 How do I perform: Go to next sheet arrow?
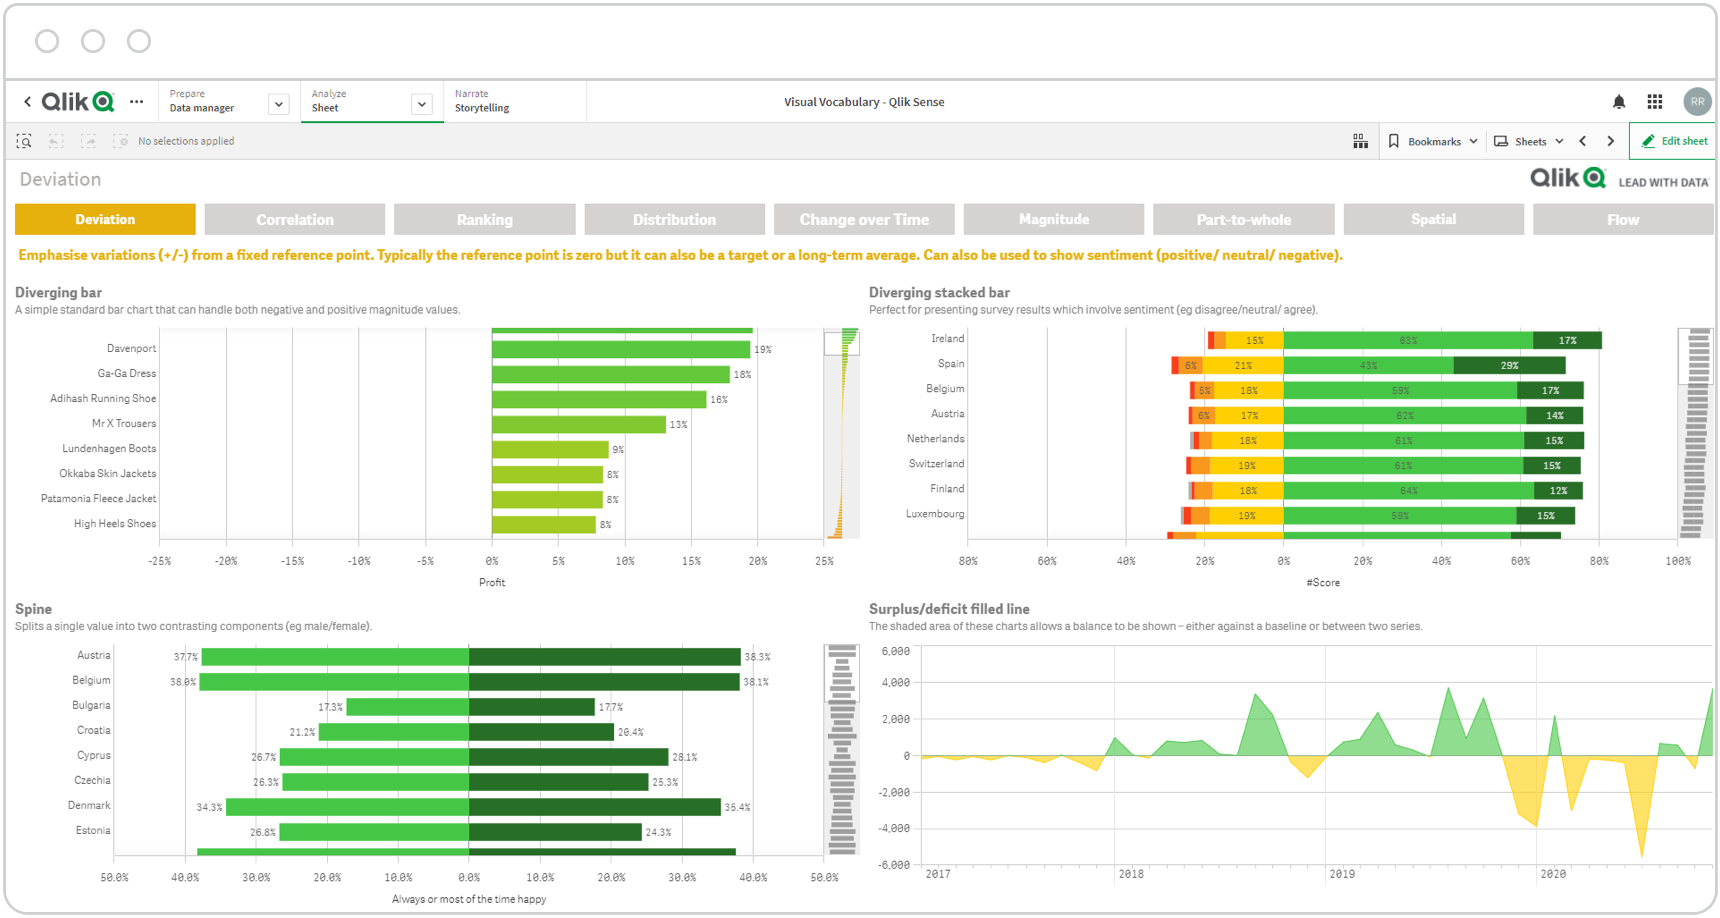1611,141
